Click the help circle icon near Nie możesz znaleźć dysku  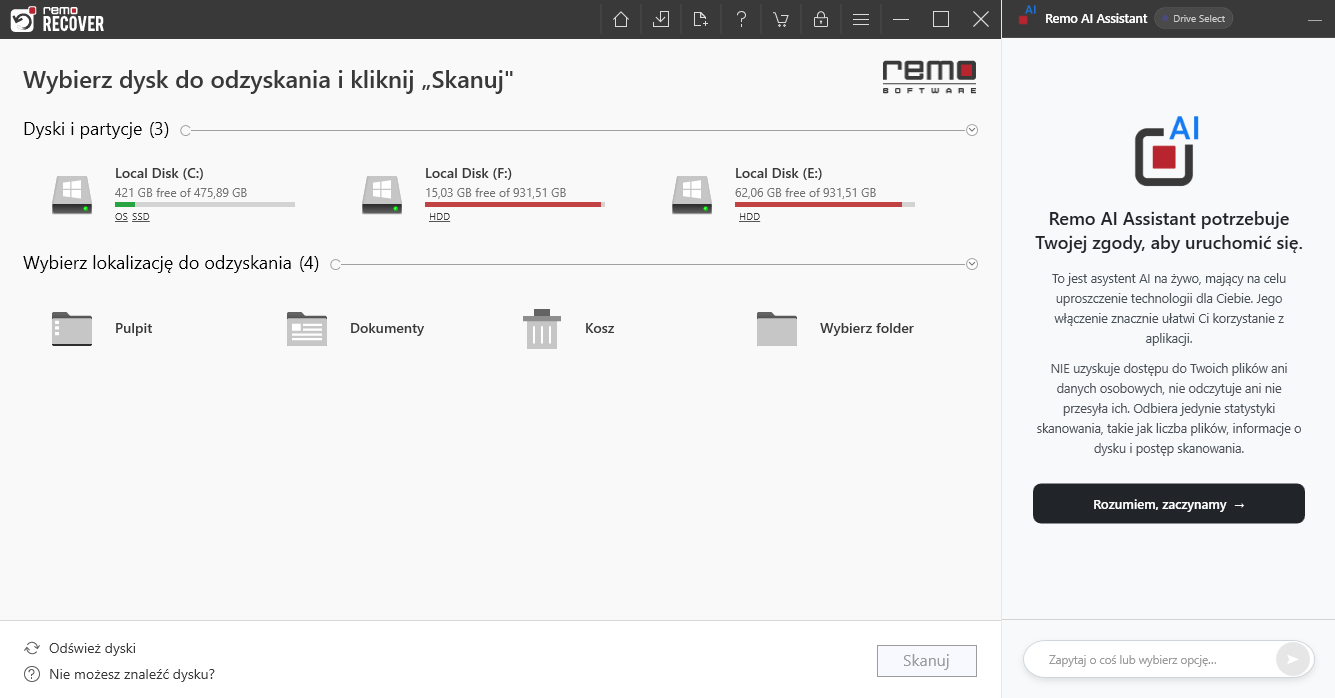32,674
